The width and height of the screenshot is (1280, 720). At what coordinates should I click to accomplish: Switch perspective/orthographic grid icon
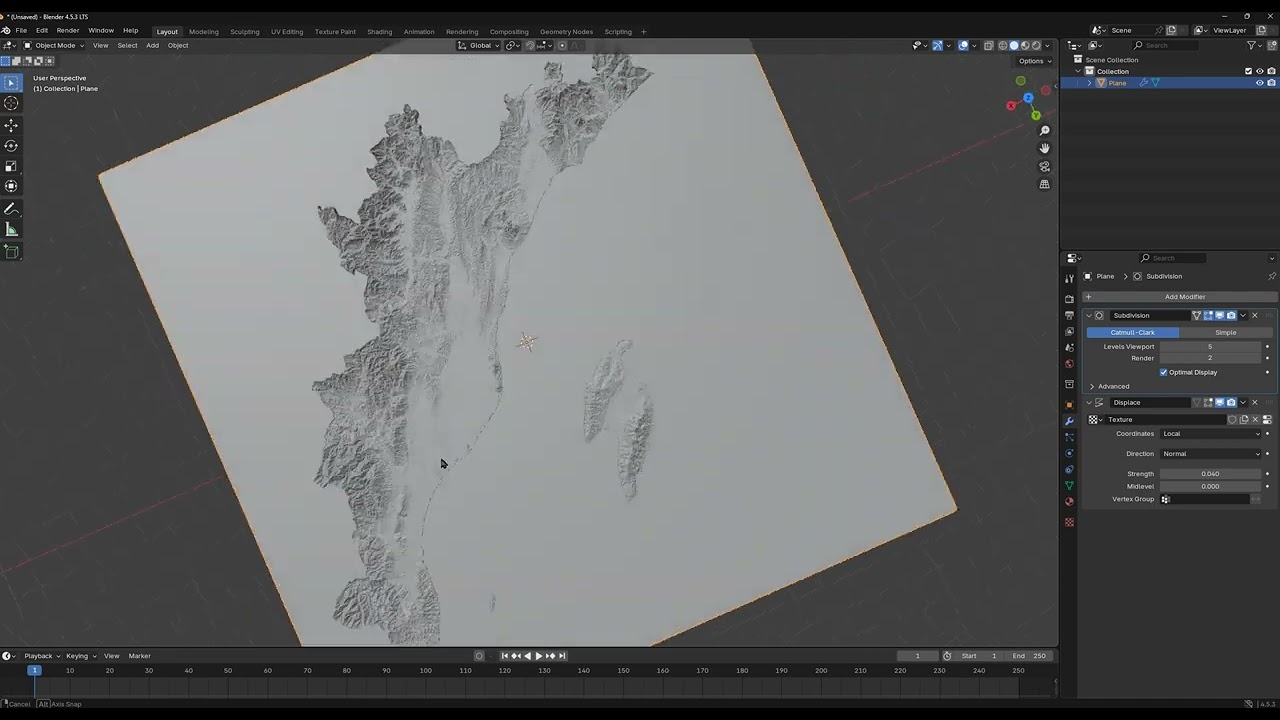click(1044, 184)
